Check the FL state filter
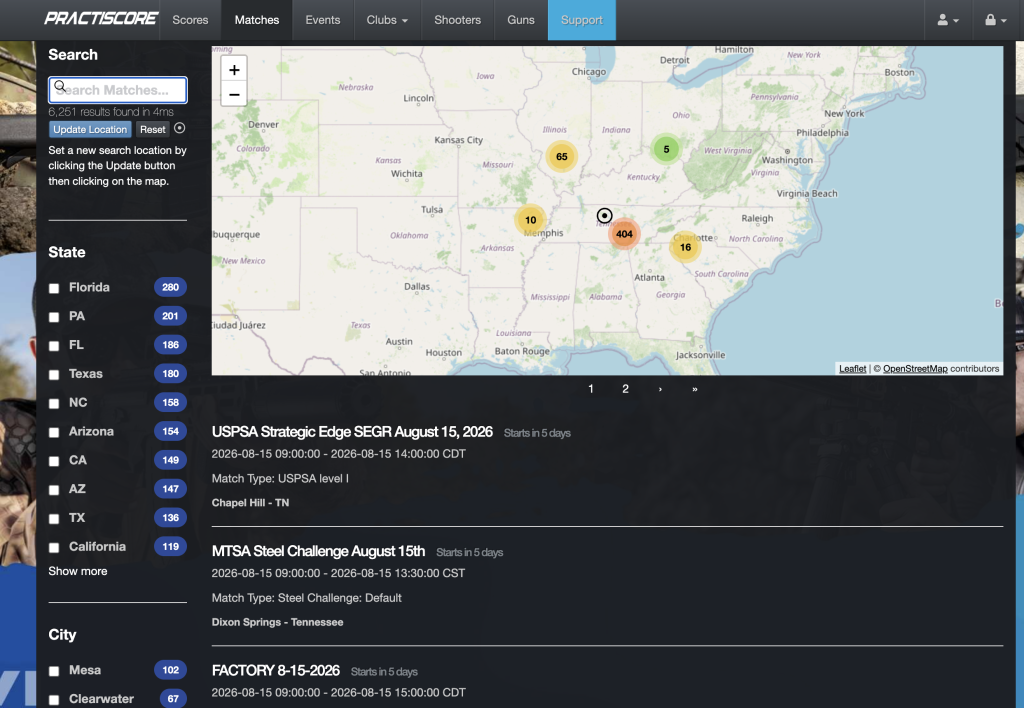1024x708 pixels. pyautogui.click(x=54, y=346)
